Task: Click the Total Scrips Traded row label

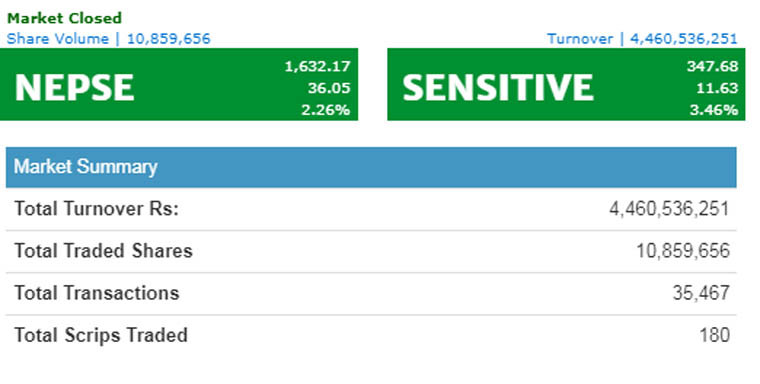Action: [x=101, y=335]
